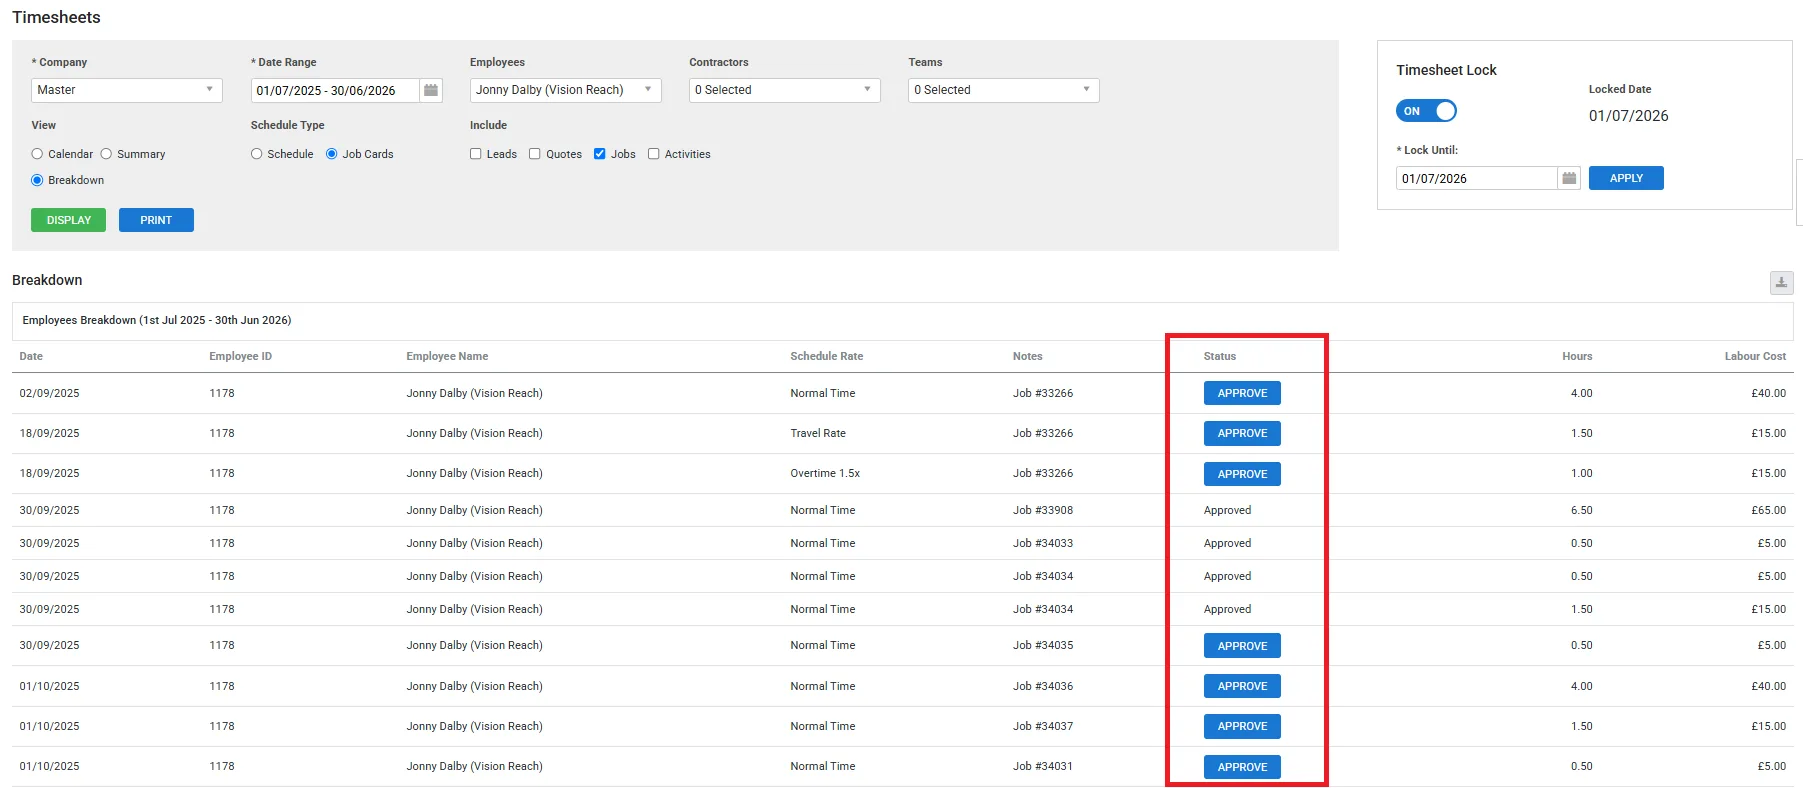This screenshot has height=788, width=1803.
Task: Click the Date Range input field
Action: coord(335,90)
